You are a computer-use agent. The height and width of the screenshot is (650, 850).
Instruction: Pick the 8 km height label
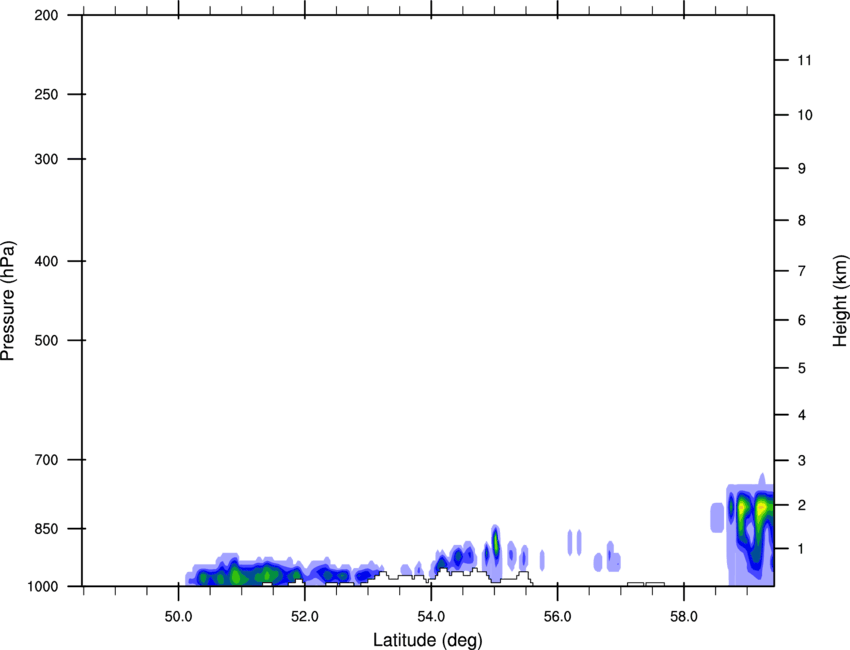coord(802,220)
